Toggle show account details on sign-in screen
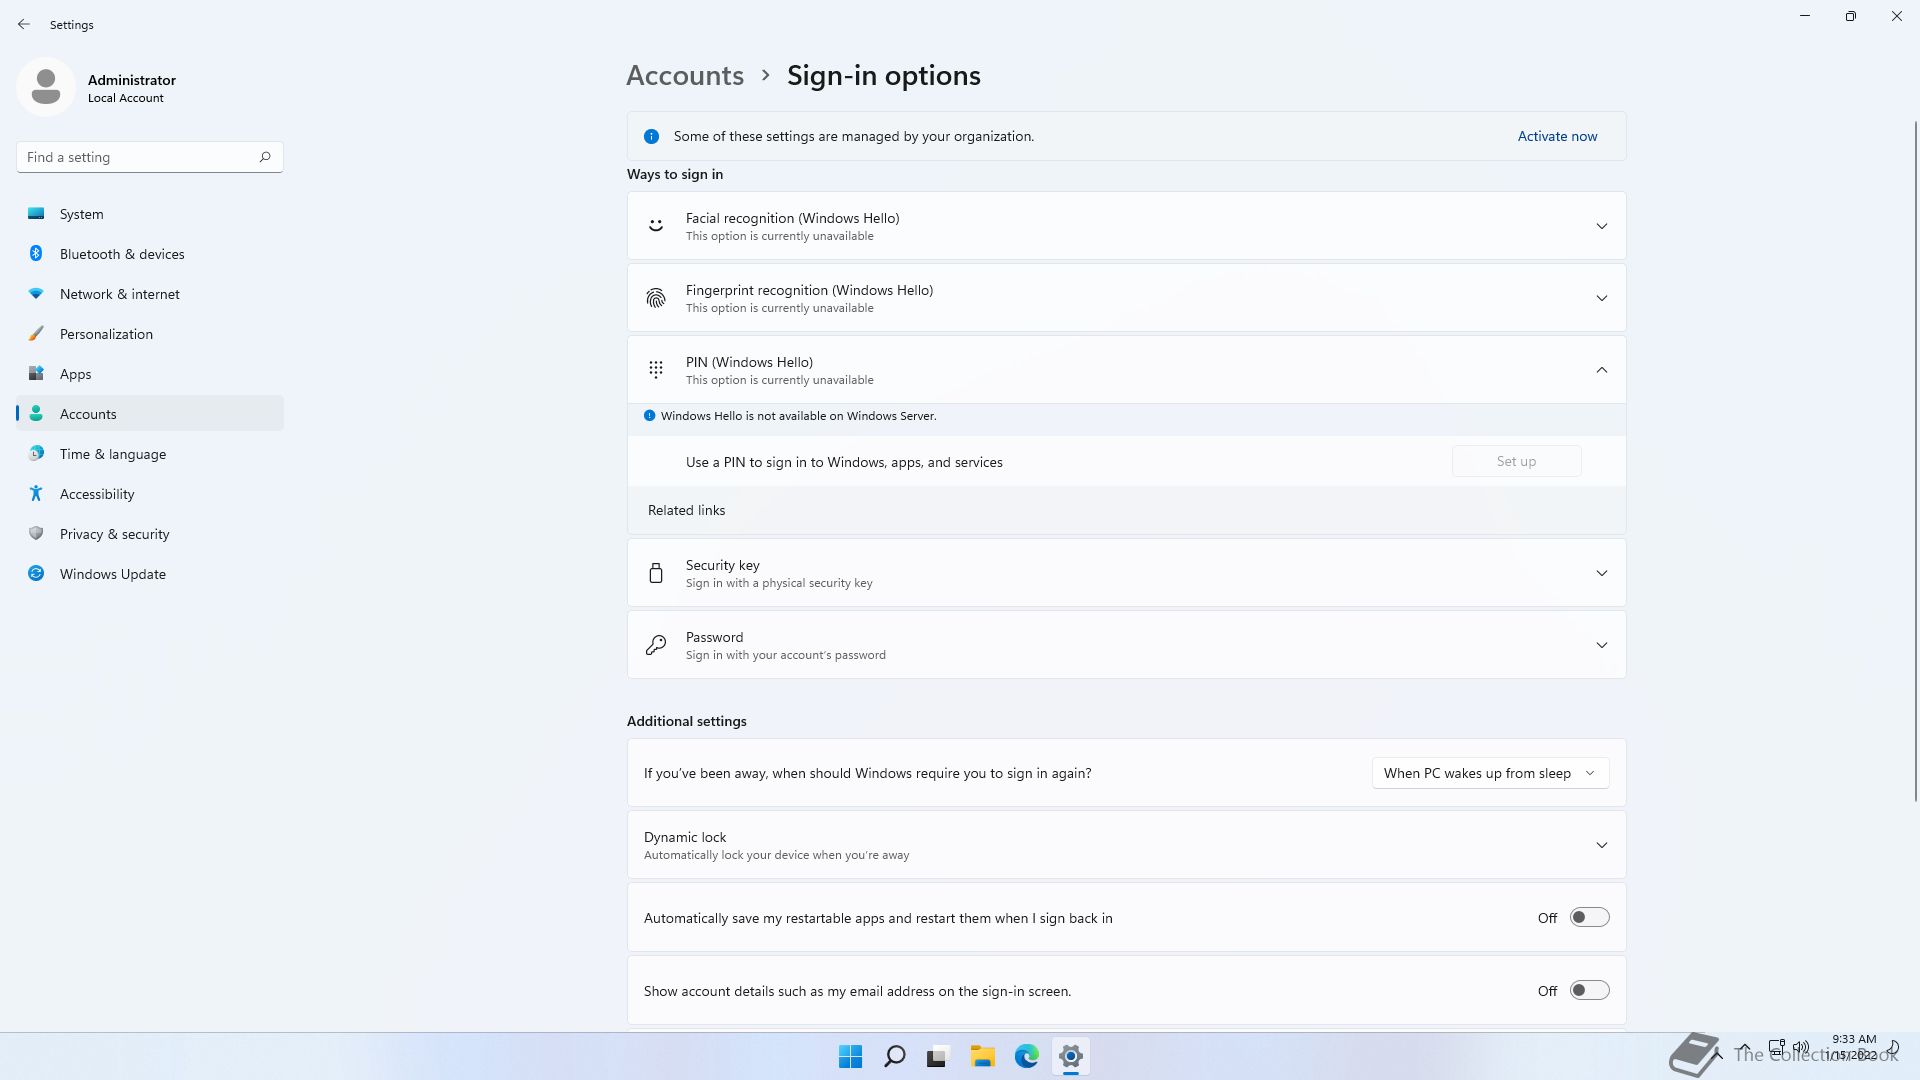 pyautogui.click(x=1589, y=990)
